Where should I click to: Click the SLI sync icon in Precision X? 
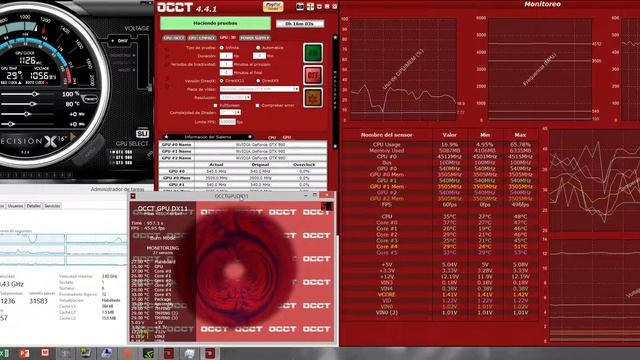142,134
